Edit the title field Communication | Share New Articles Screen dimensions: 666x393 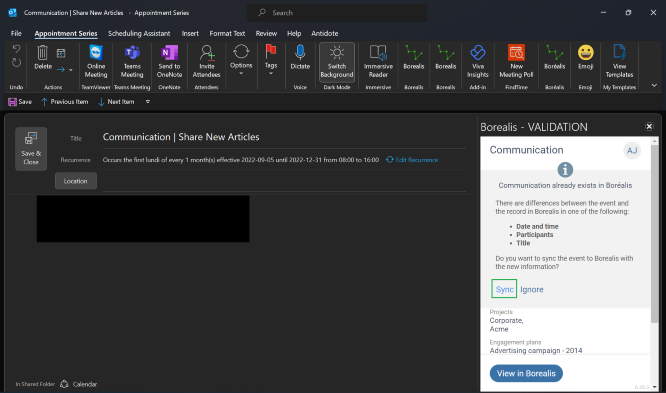[284, 137]
